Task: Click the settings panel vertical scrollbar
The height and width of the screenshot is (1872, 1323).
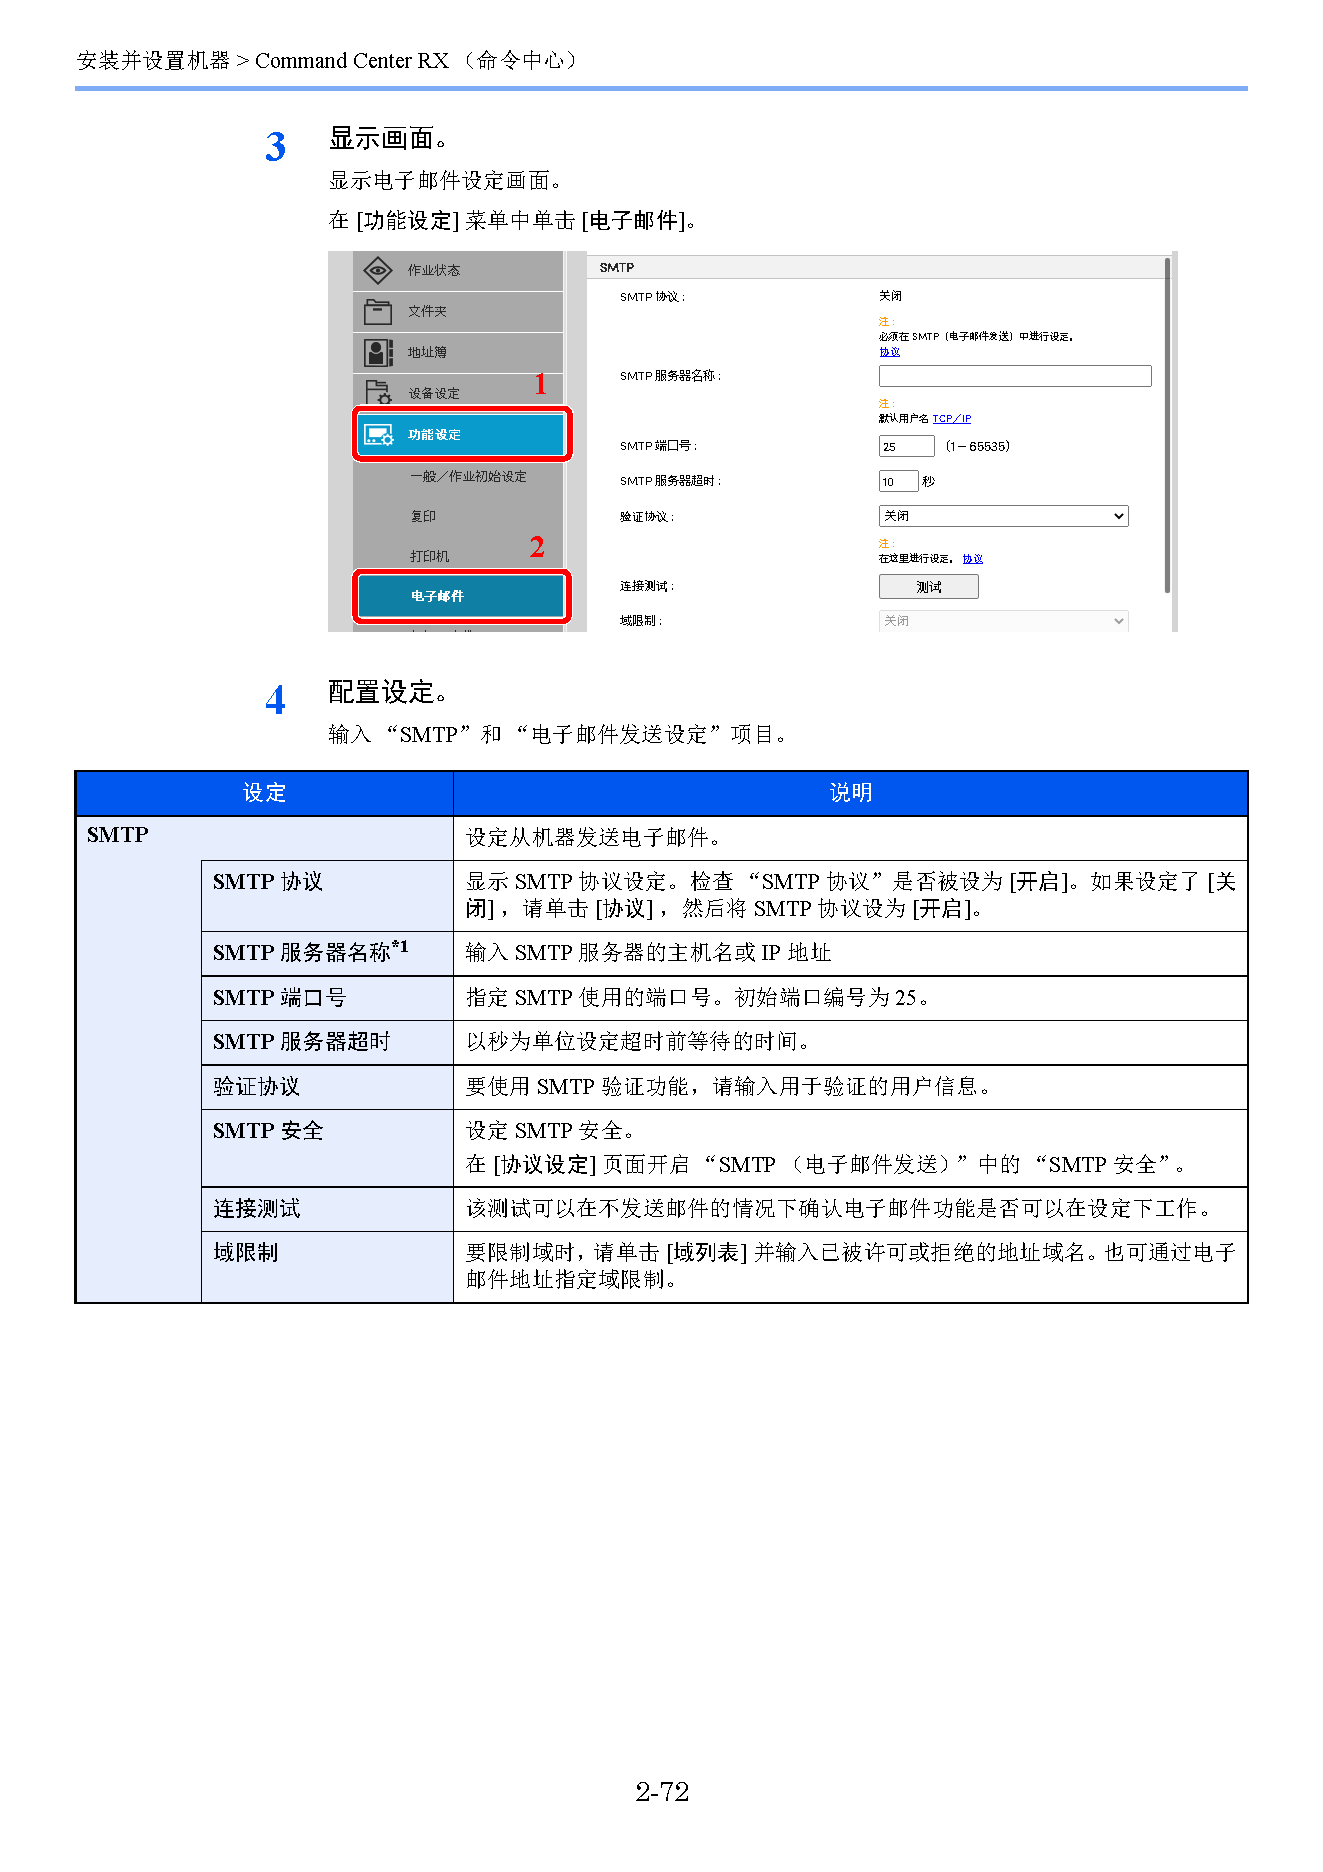Action: click(1166, 425)
